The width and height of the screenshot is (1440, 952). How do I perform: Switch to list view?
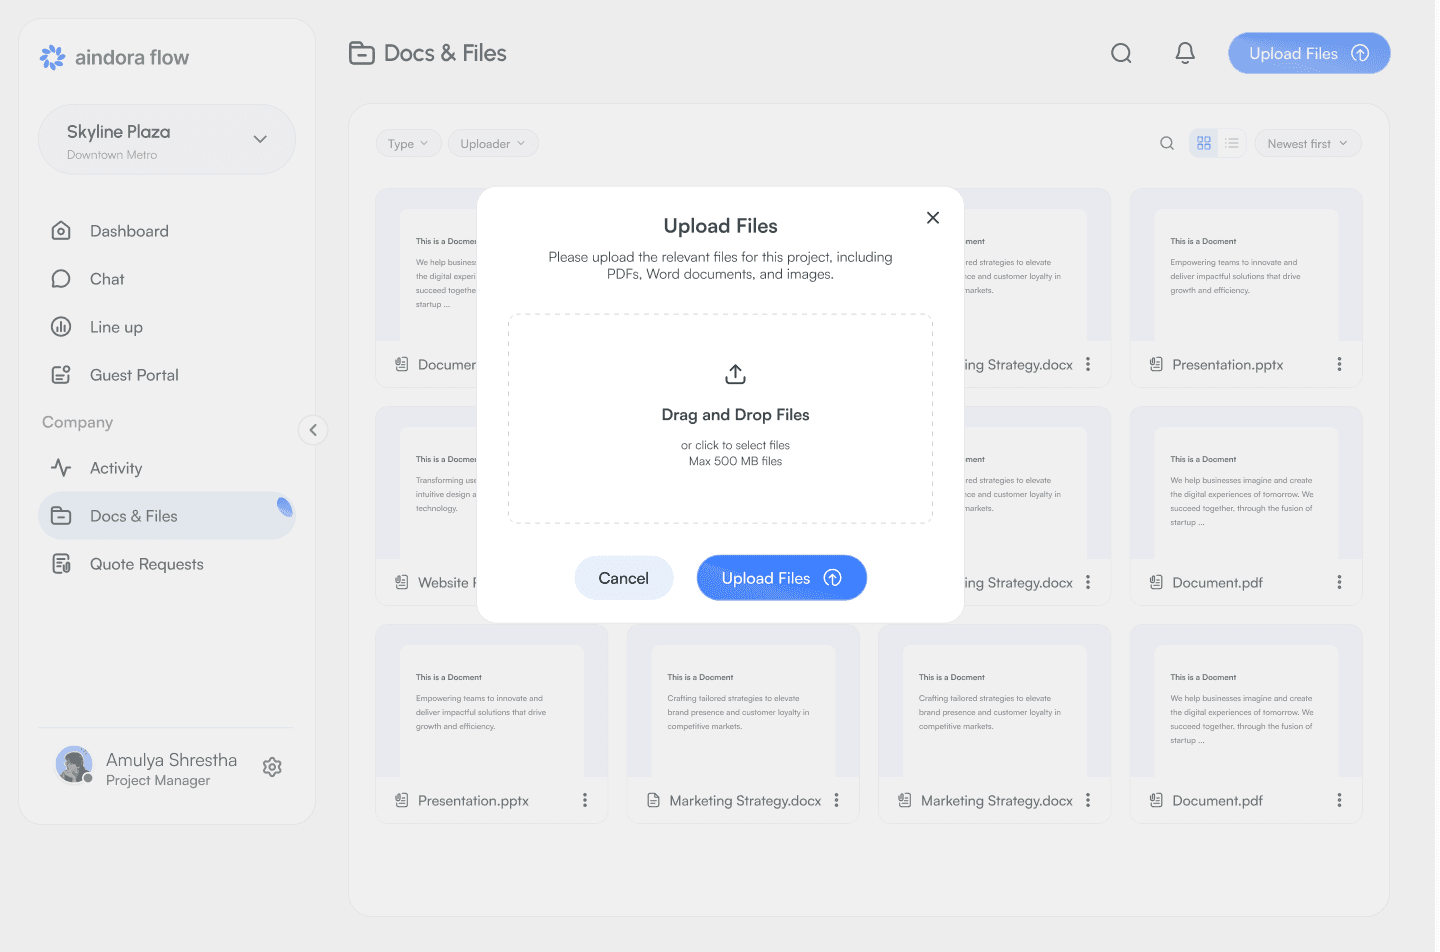tap(1232, 144)
